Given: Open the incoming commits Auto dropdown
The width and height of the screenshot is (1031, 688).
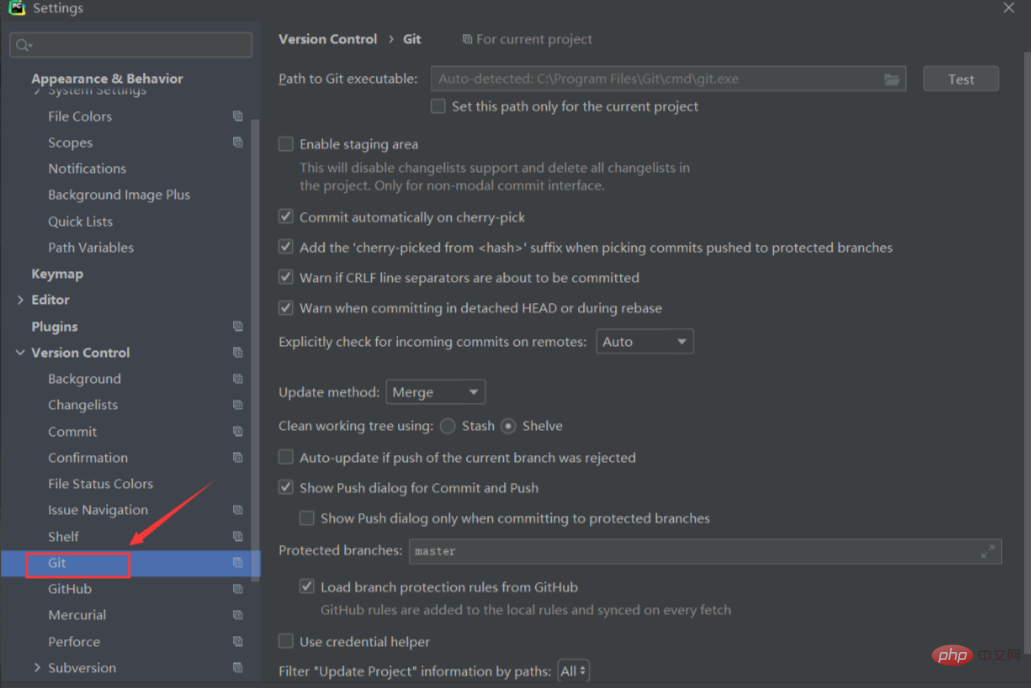Looking at the screenshot, I should click(x=644, y=342).
